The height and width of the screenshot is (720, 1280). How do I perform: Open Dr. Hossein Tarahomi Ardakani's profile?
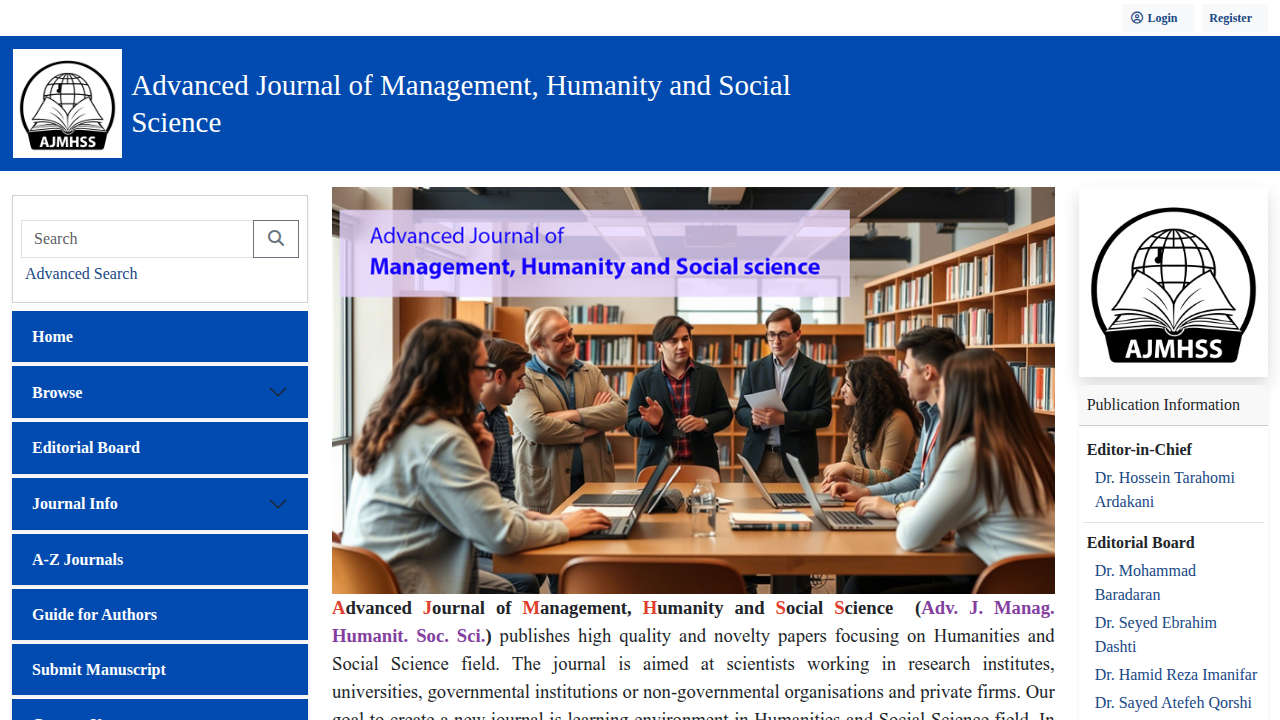tap(1165, 490)
